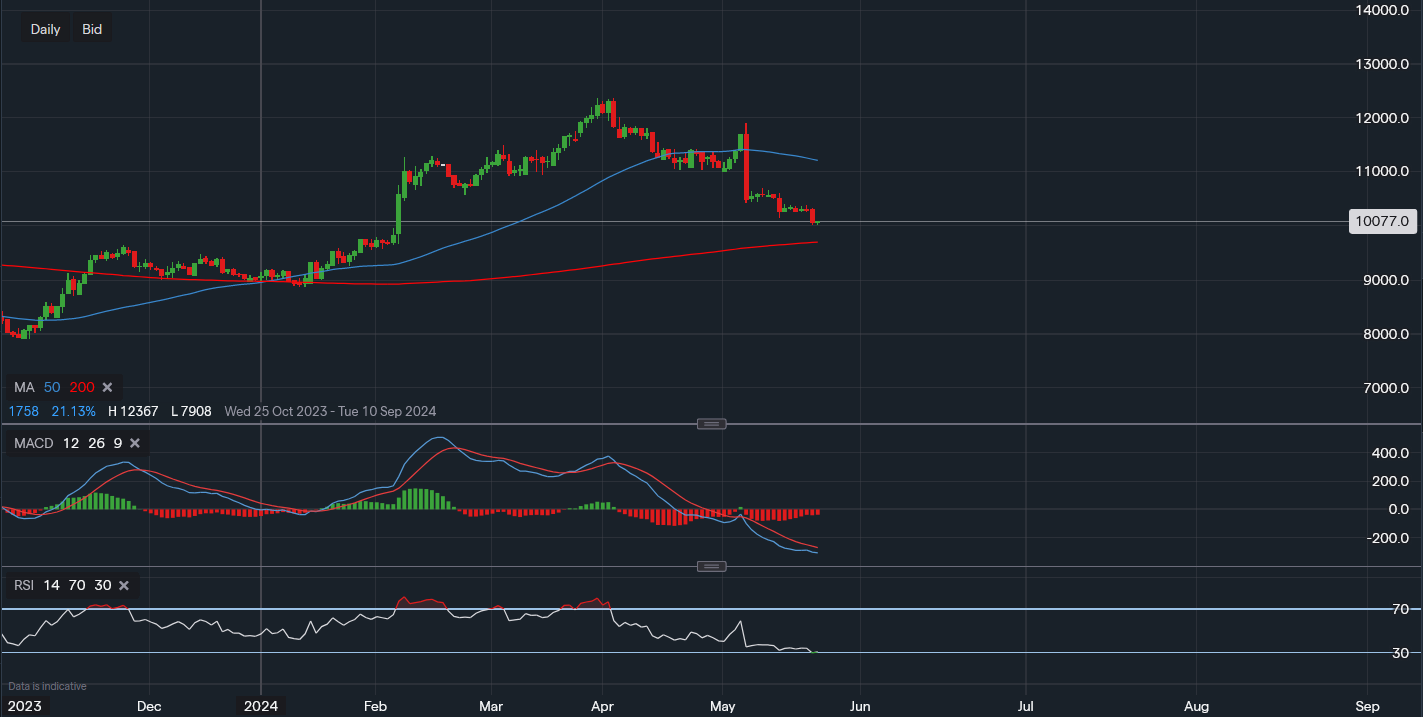Click the MA indicator label
1423x717 pixels.
pyautogui.click(x=23, y=387)
